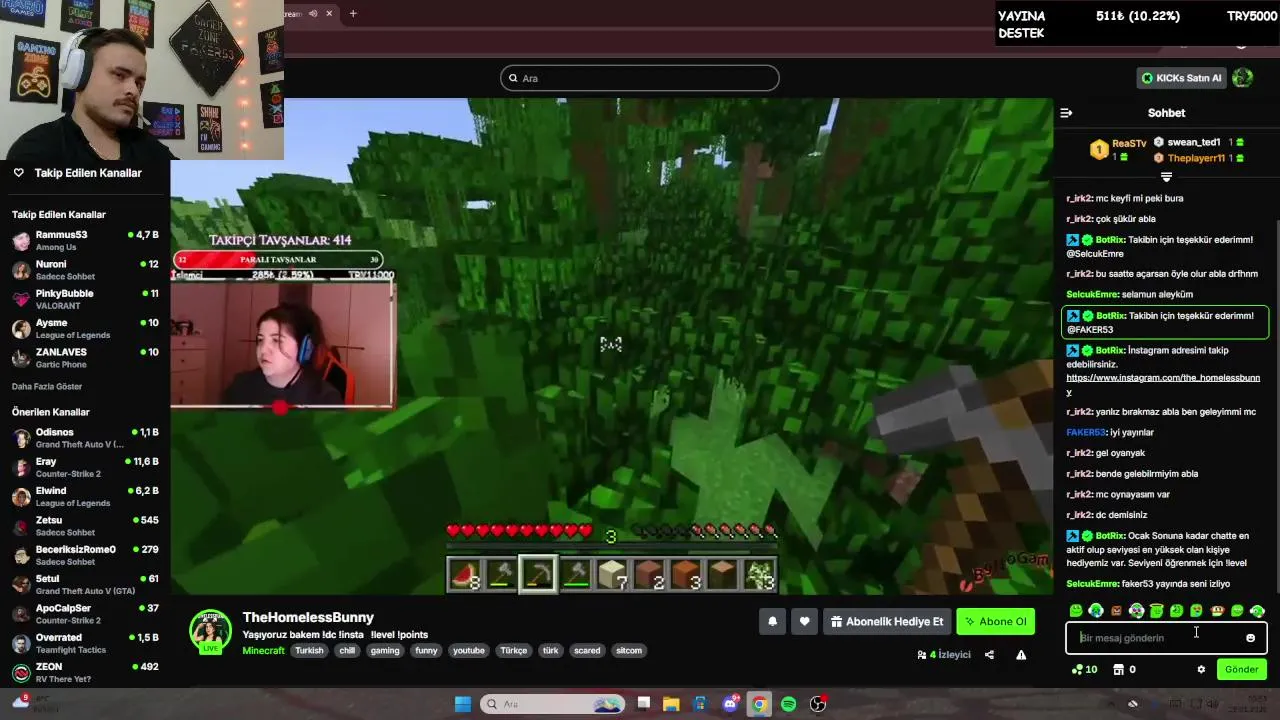1280x720 pixels.
Task: Select the youtube tag
Action: click(x=469, y=650)
